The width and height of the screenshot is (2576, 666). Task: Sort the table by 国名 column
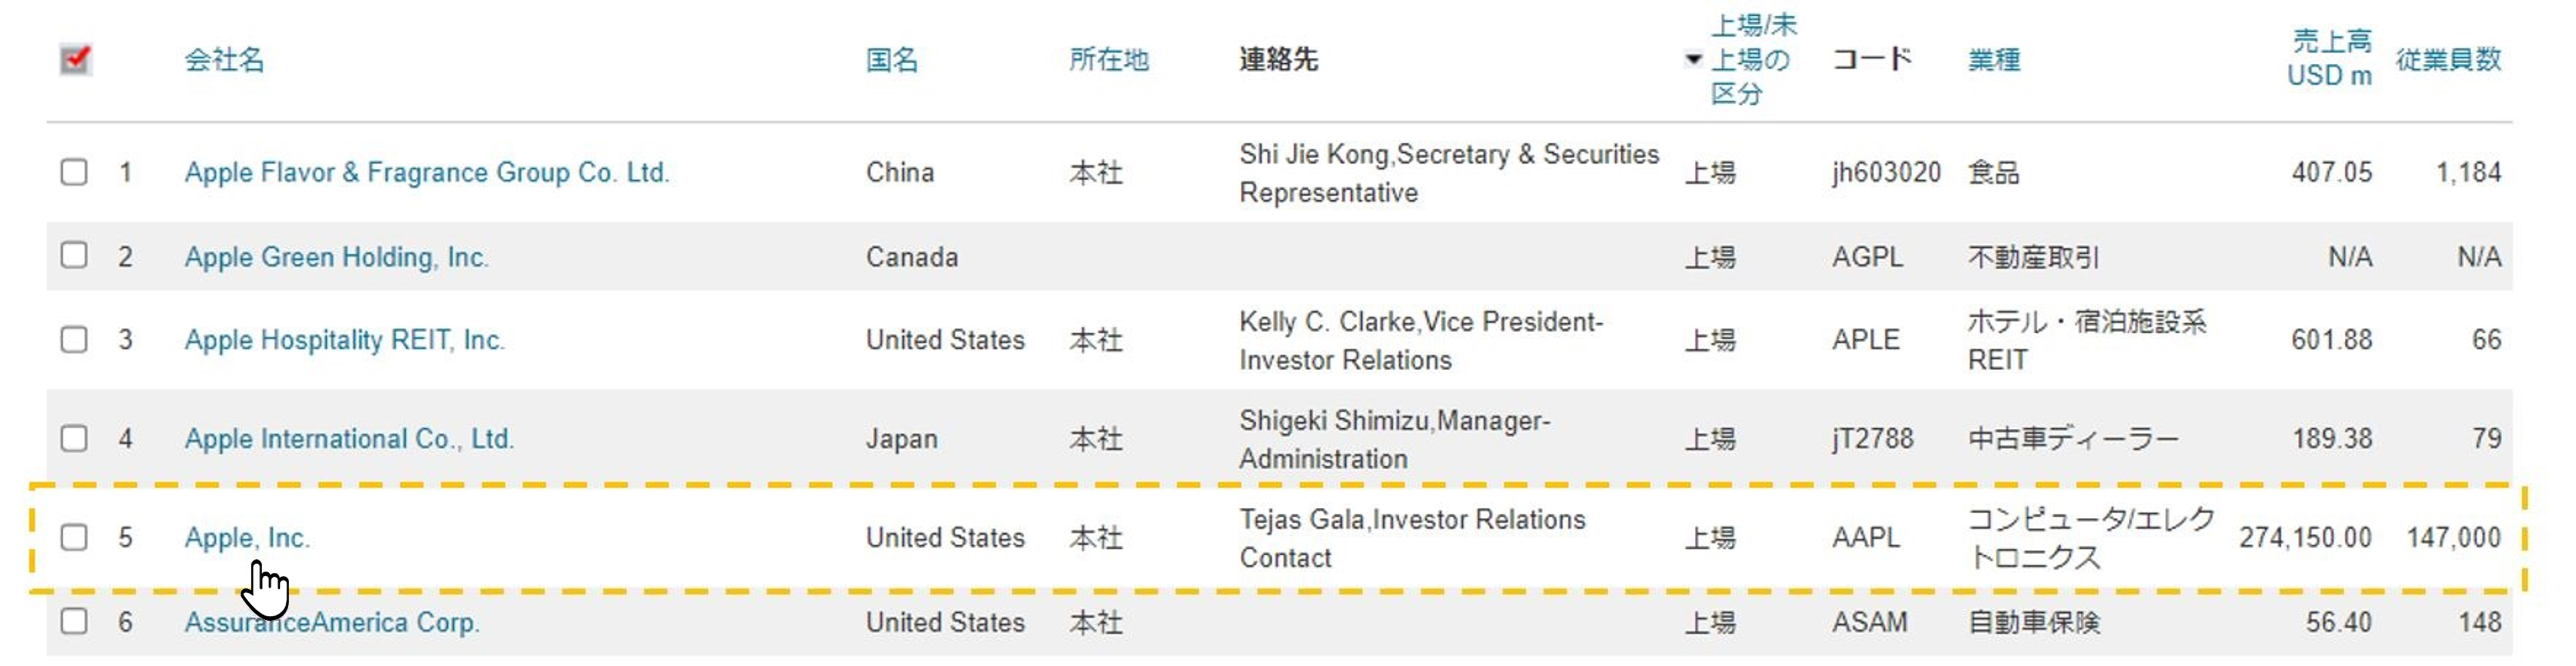[891, 60]
